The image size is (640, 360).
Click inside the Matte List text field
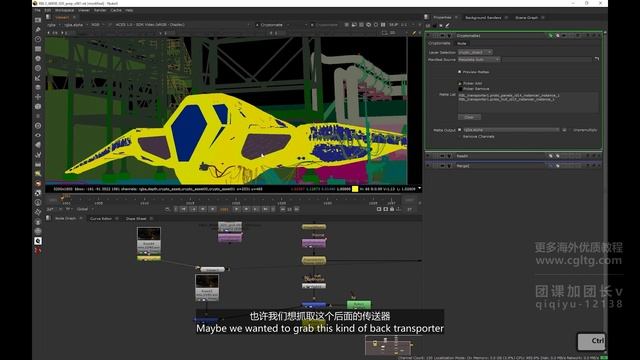tap(528, 102)
